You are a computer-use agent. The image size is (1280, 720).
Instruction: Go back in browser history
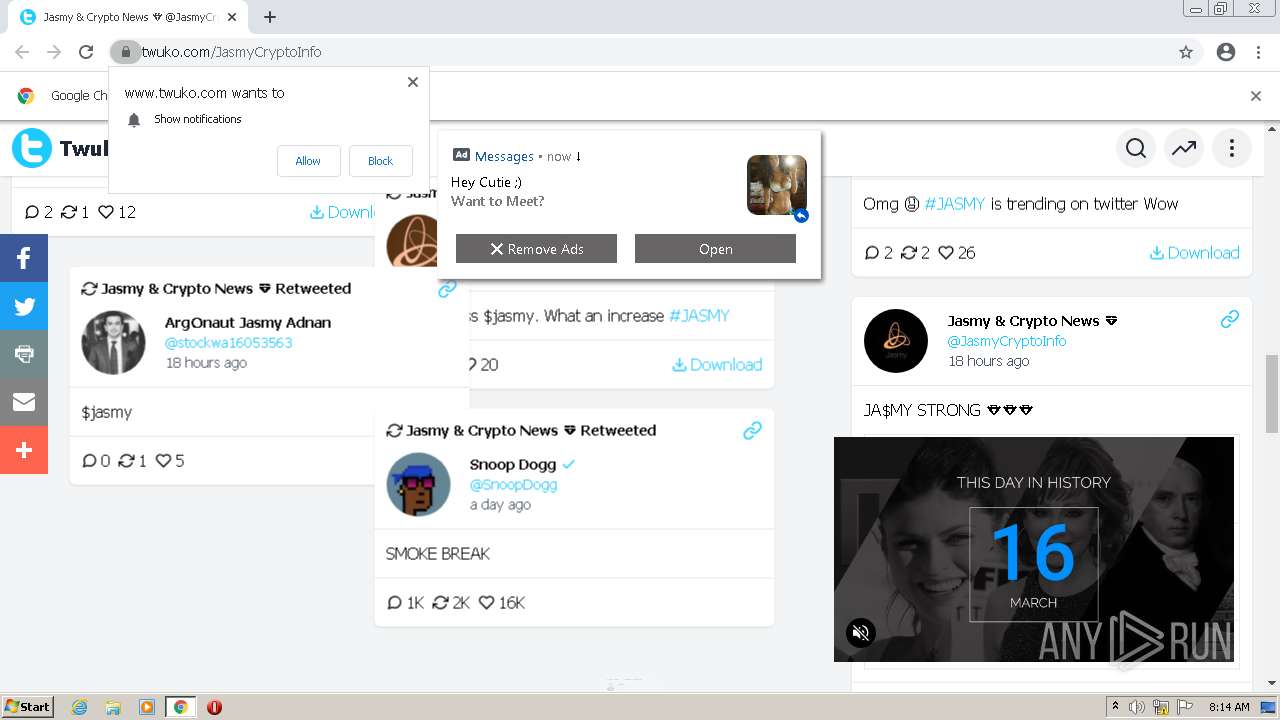click(x=22, y=52)
